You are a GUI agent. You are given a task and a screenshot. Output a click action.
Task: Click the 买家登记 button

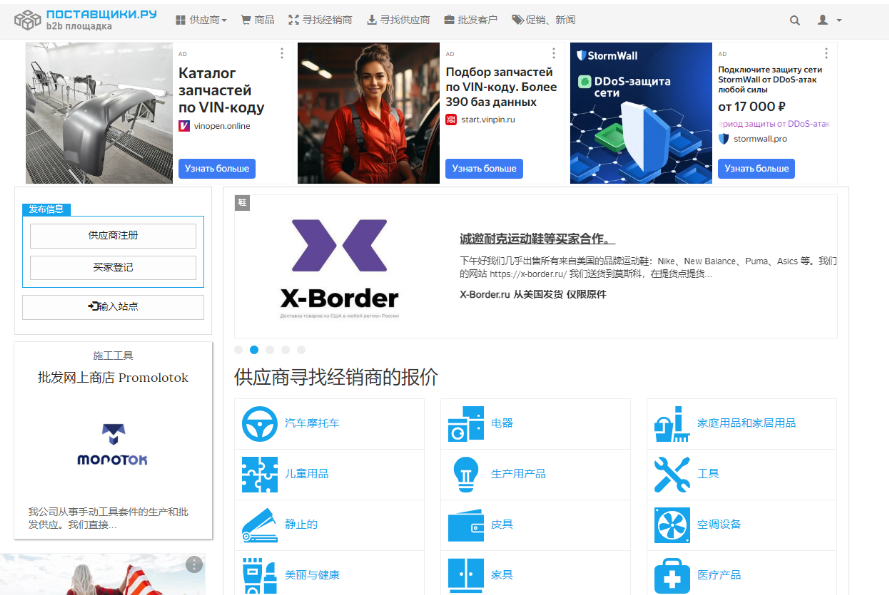(113, 268)
